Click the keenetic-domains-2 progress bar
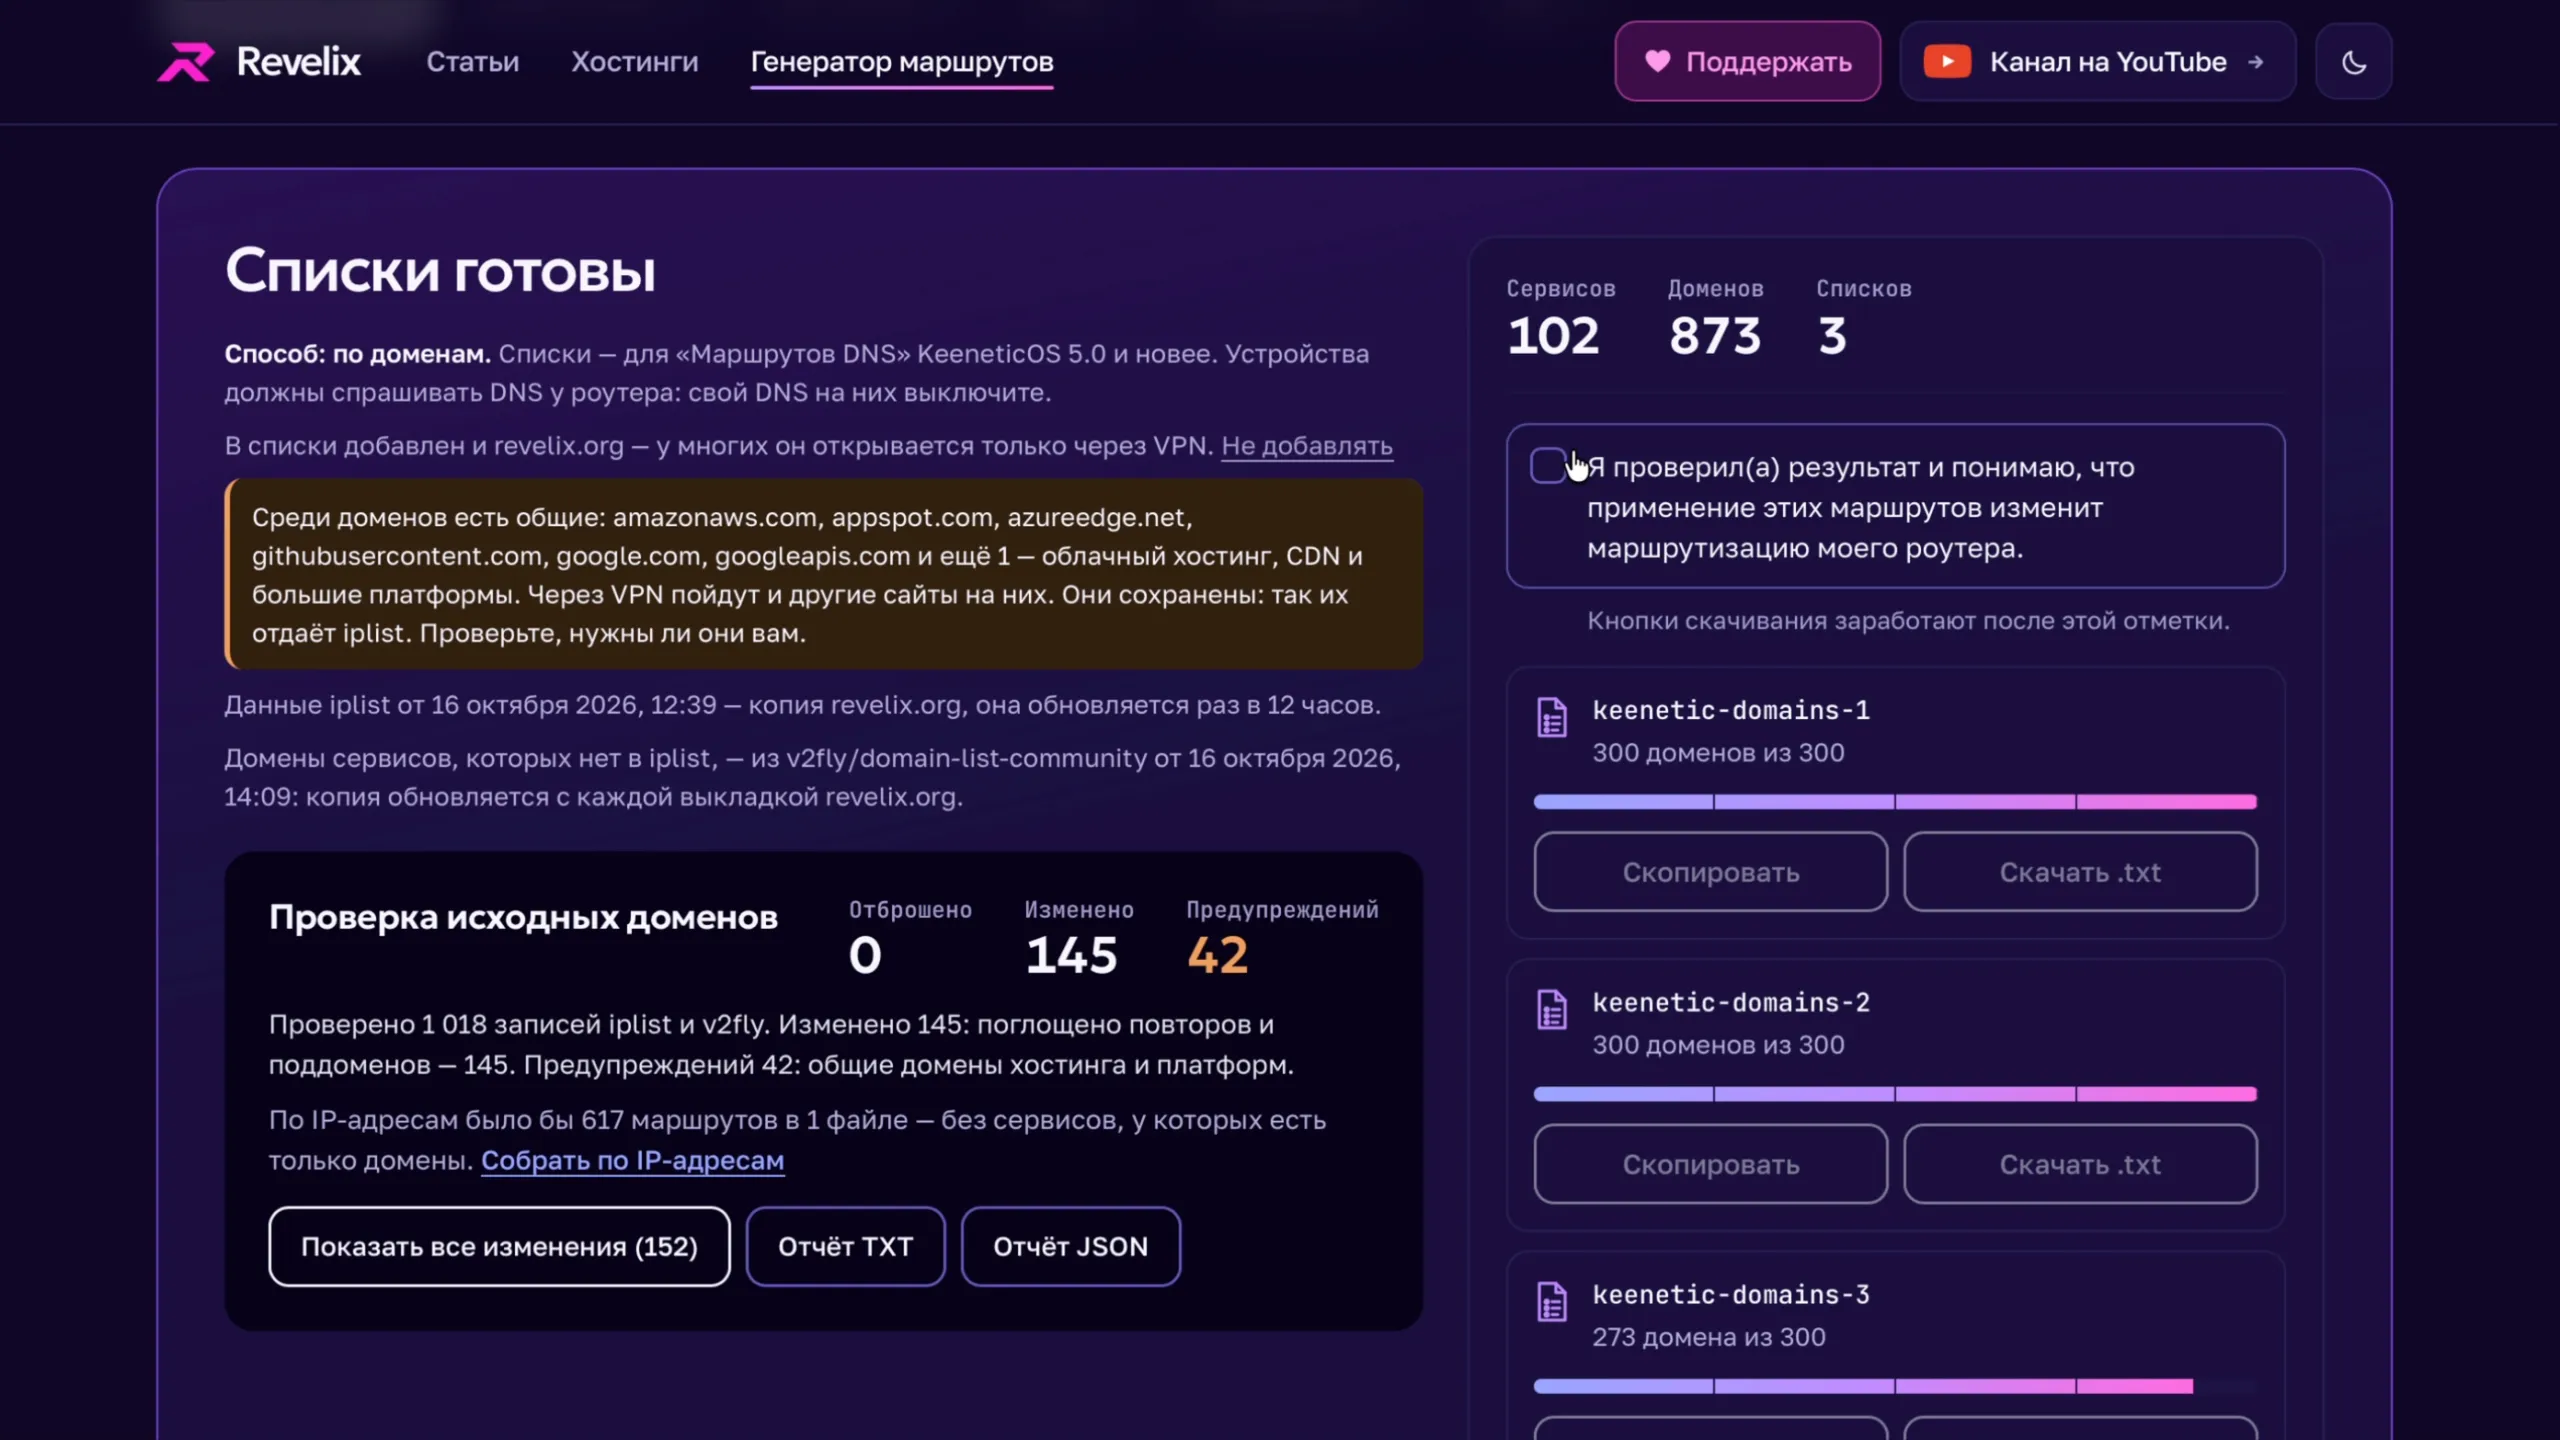 (x=1895, y=1094)
